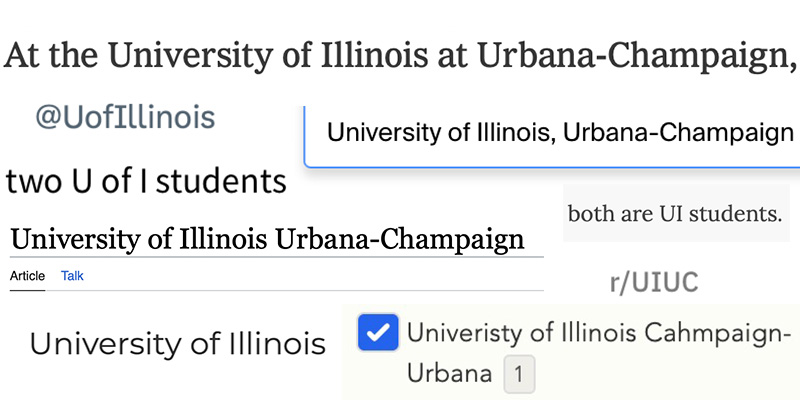The width and height of the screenshot is (800, 418).
Task: Click the University of Illinois, Urbana-Champaign field
Action: 552,136
